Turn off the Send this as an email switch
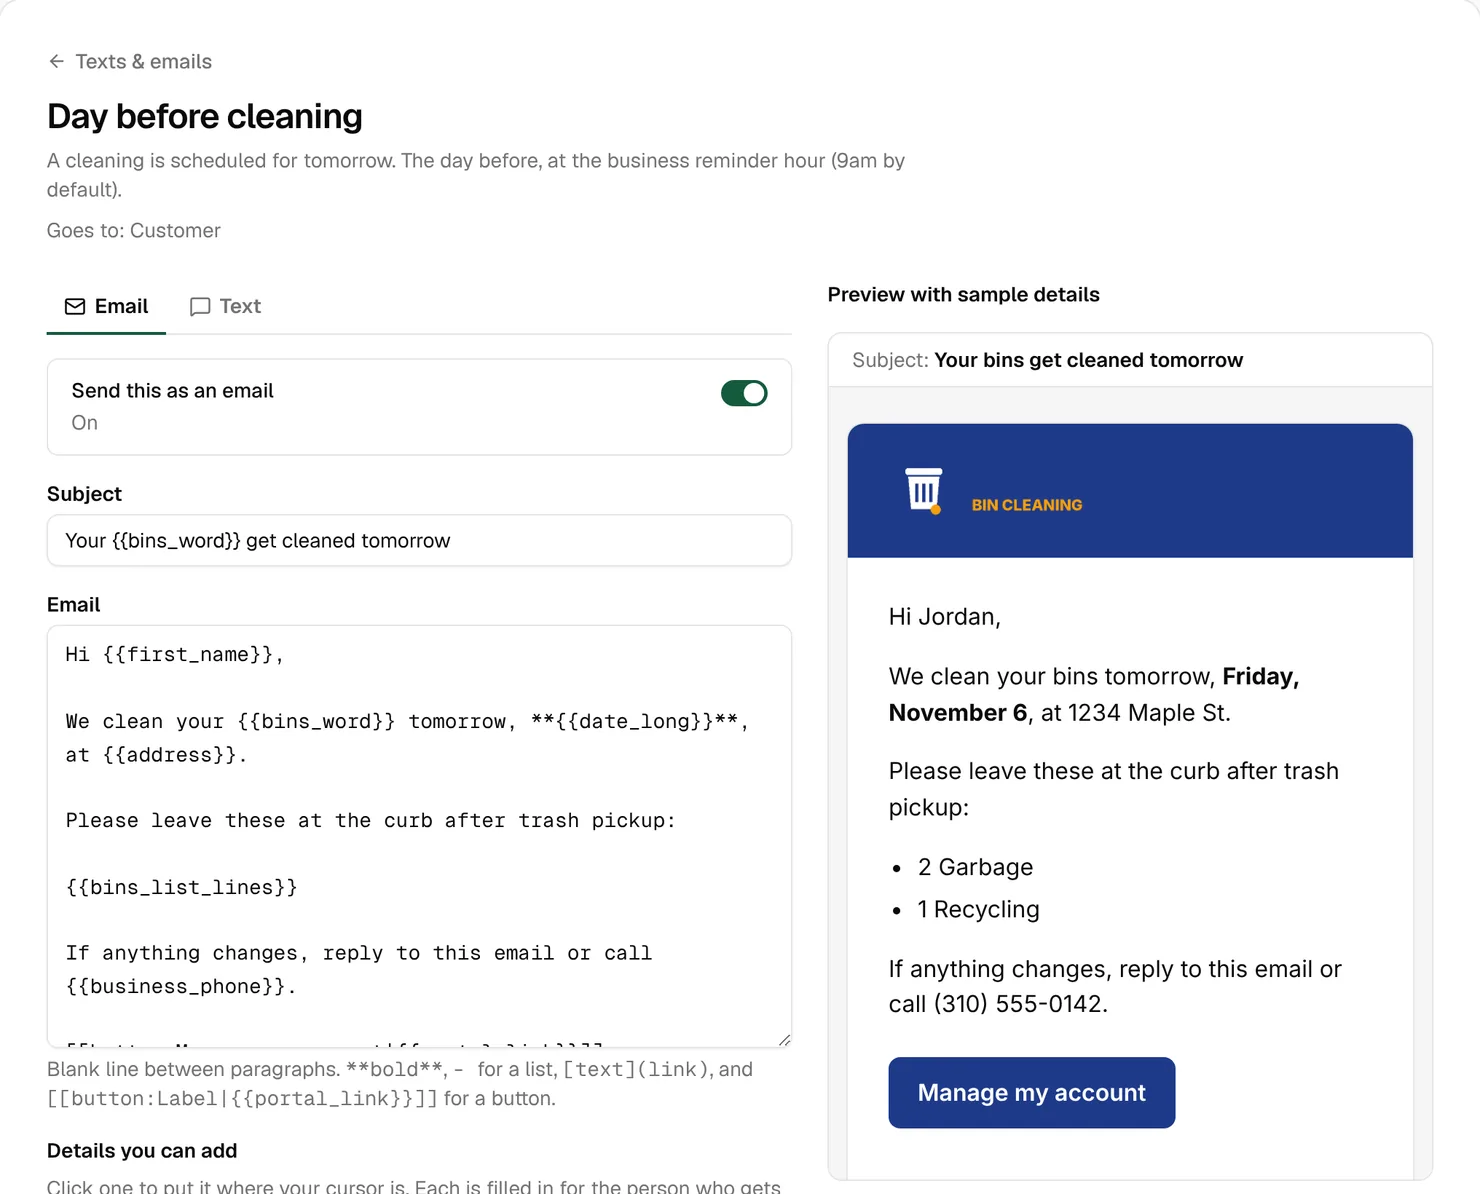1480x1194 pixels. click(x=744, y=394)
